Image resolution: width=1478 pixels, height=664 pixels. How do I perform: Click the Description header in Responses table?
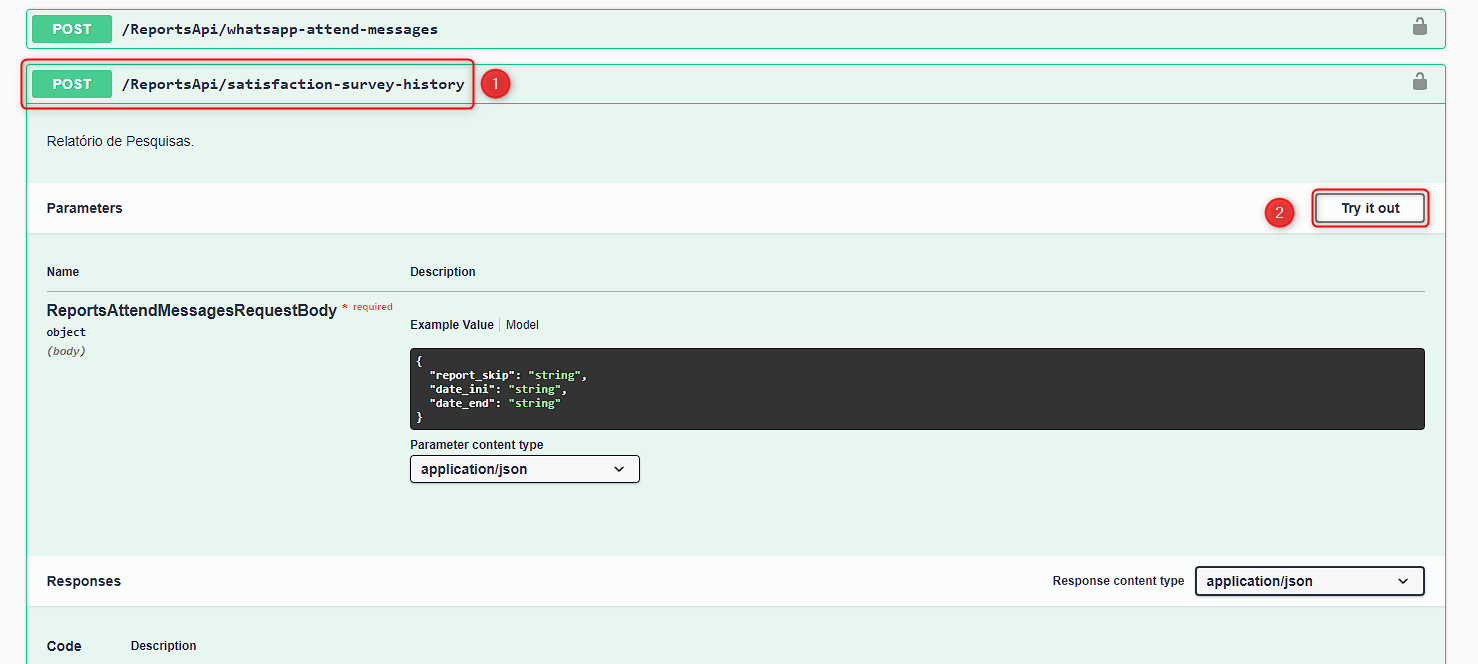164,646
